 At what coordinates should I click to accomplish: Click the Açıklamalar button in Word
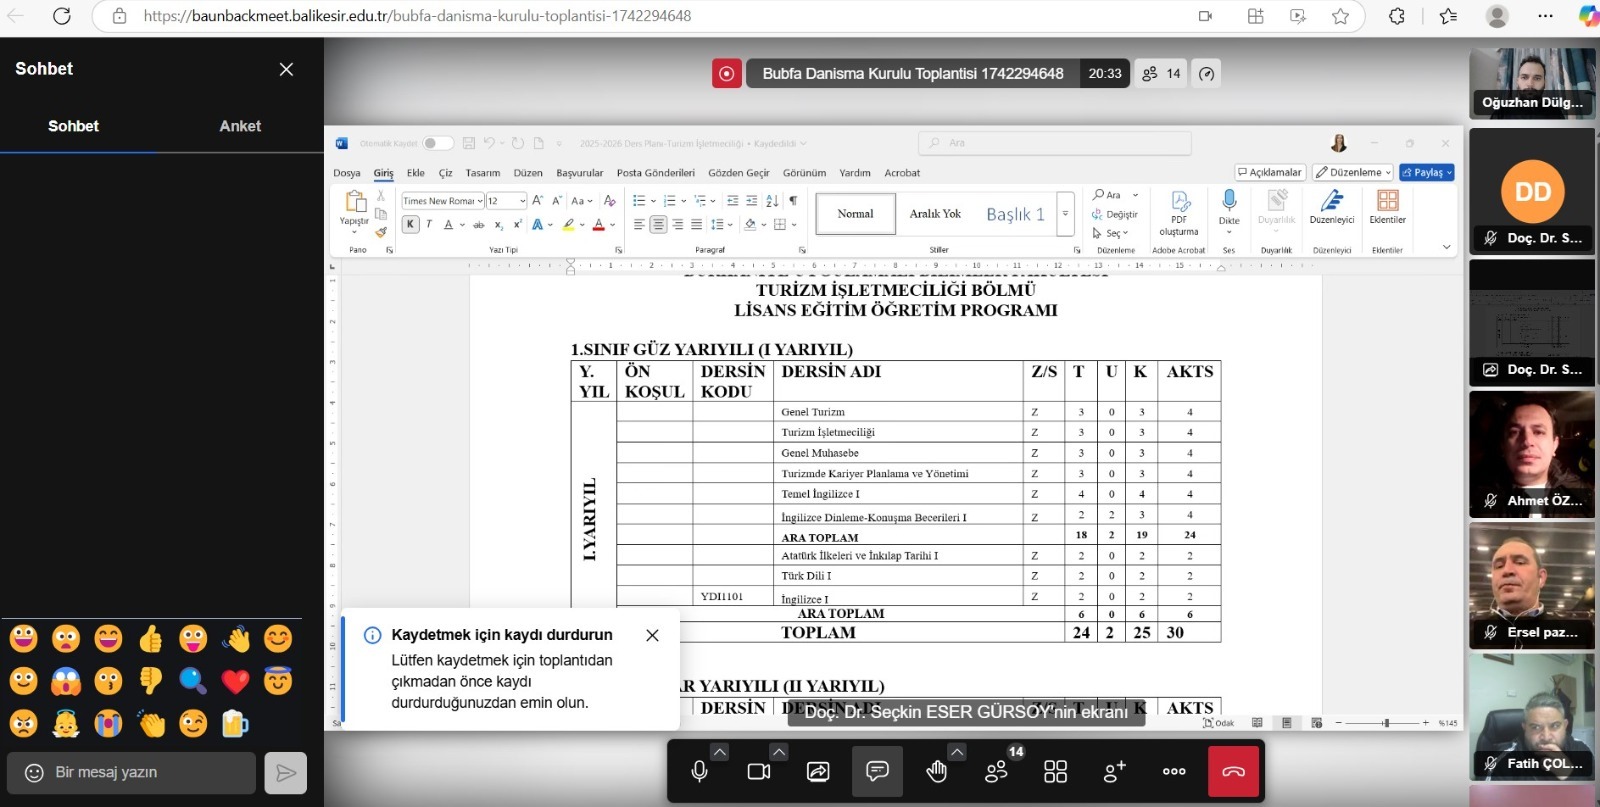click(x=1270, y=172)
